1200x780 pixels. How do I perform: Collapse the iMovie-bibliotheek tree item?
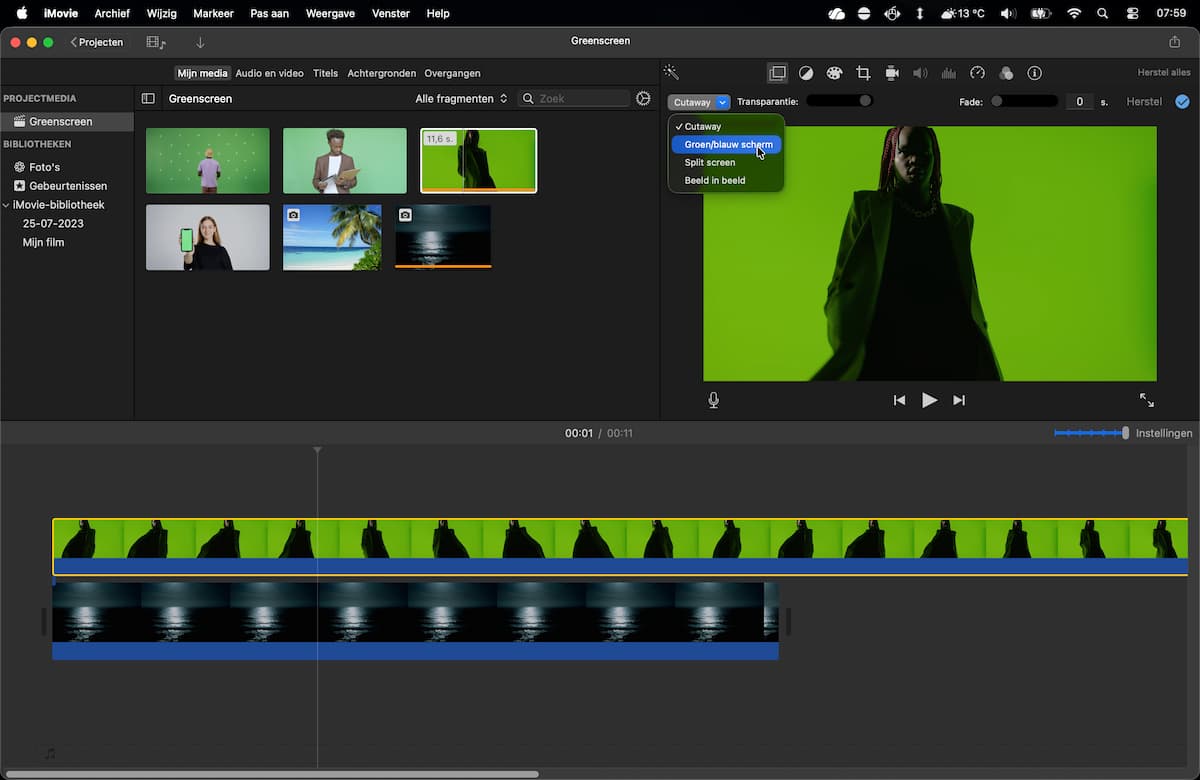pos(6,205)
